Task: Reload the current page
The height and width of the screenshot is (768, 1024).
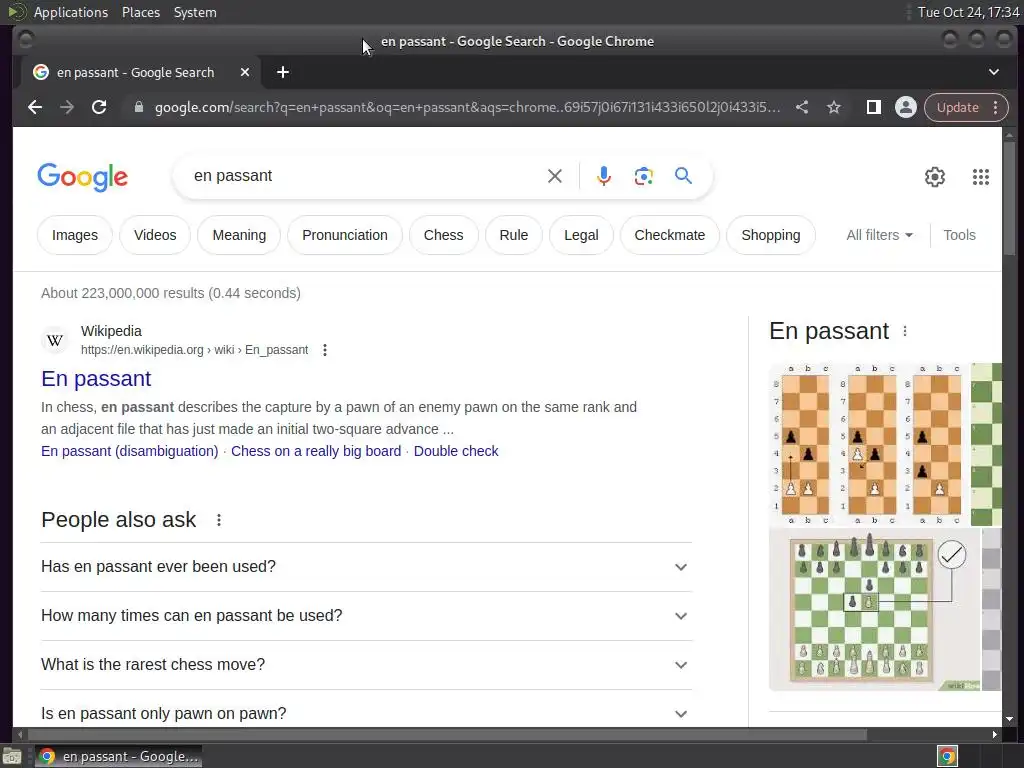Action: 99,107
